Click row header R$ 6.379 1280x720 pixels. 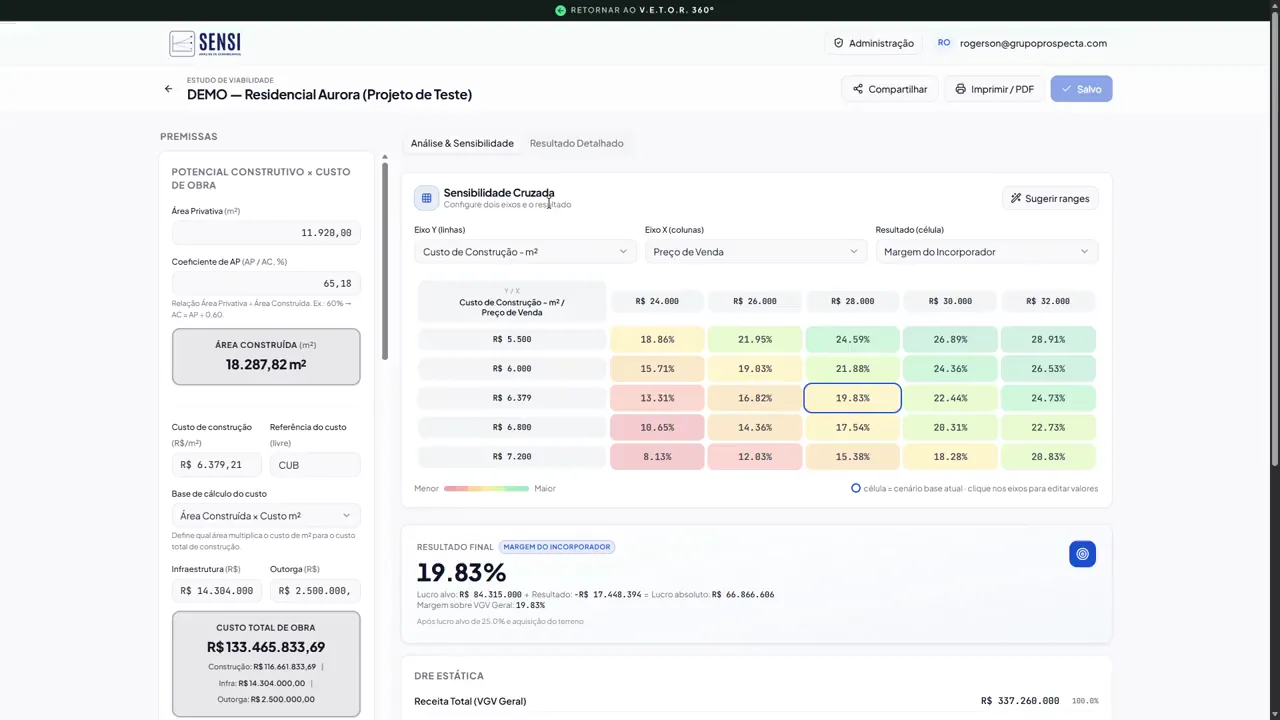[512, 398]
